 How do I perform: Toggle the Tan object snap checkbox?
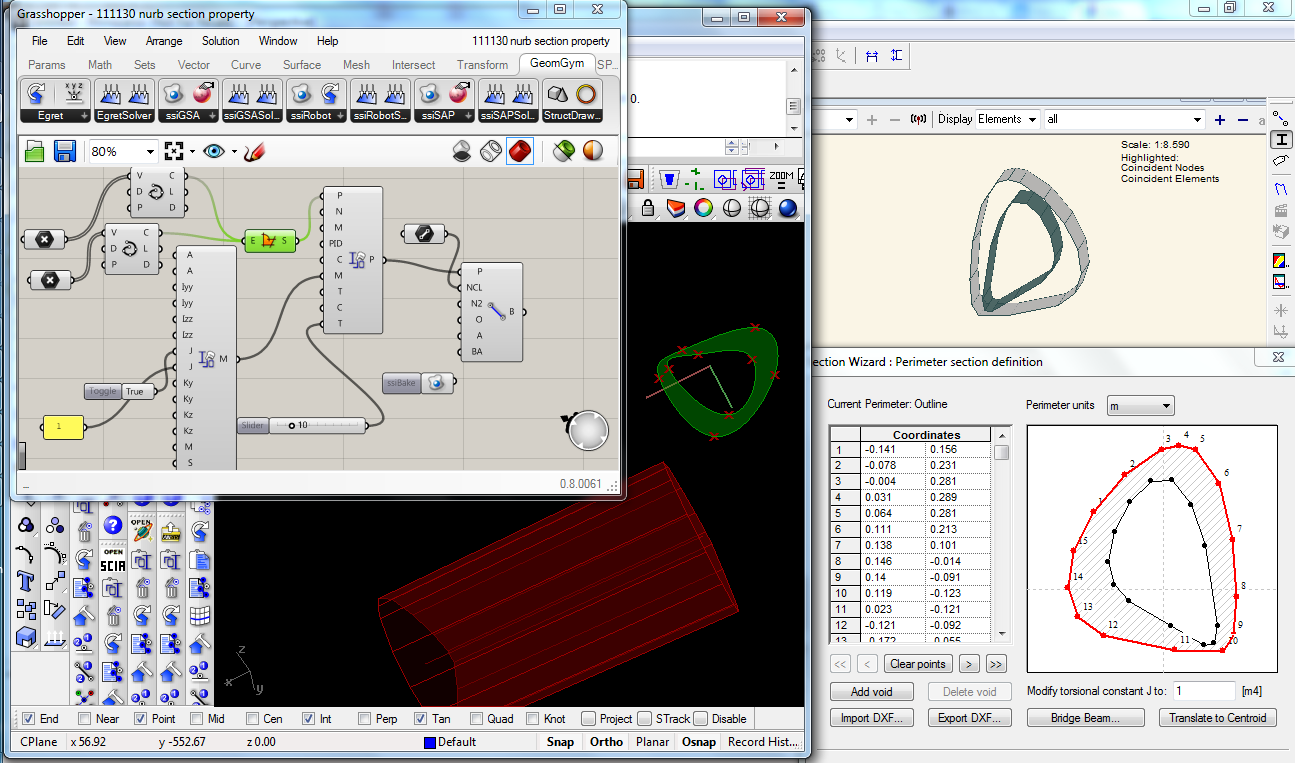pyautogui.click(x=421, y=718)
